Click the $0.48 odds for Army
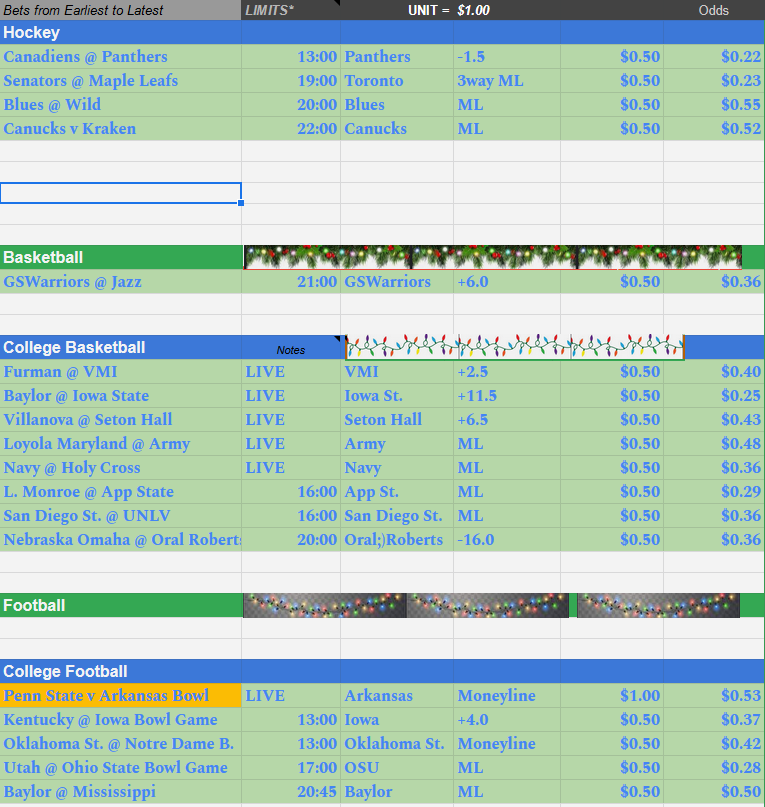The width and height of the screenshot is (765, 807). click(x=714, y=444)
